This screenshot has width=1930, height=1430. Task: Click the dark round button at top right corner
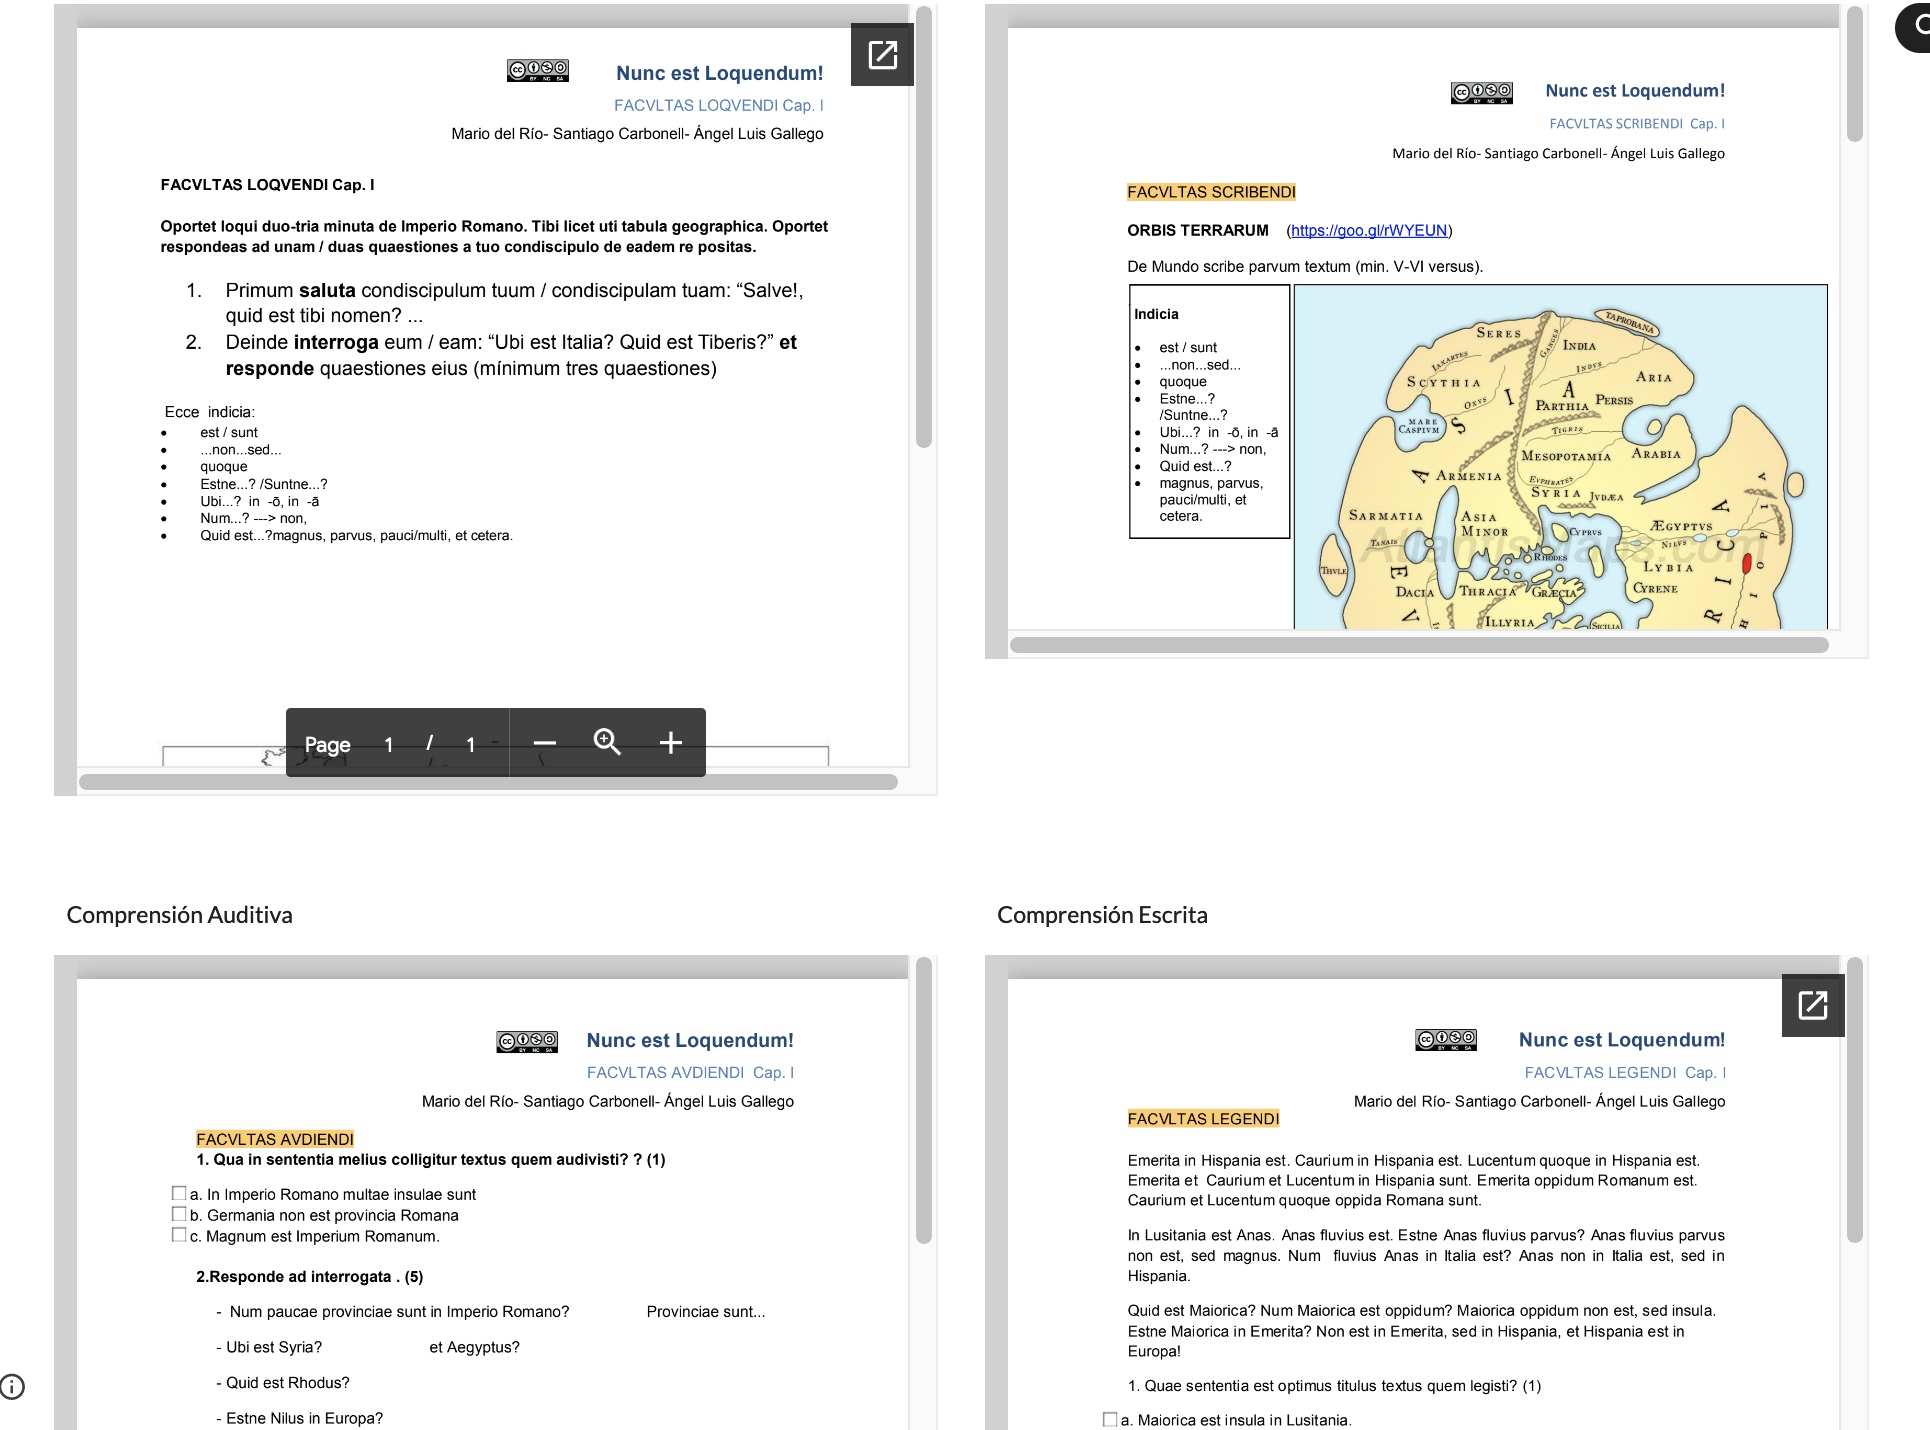tap(1913, 28)
